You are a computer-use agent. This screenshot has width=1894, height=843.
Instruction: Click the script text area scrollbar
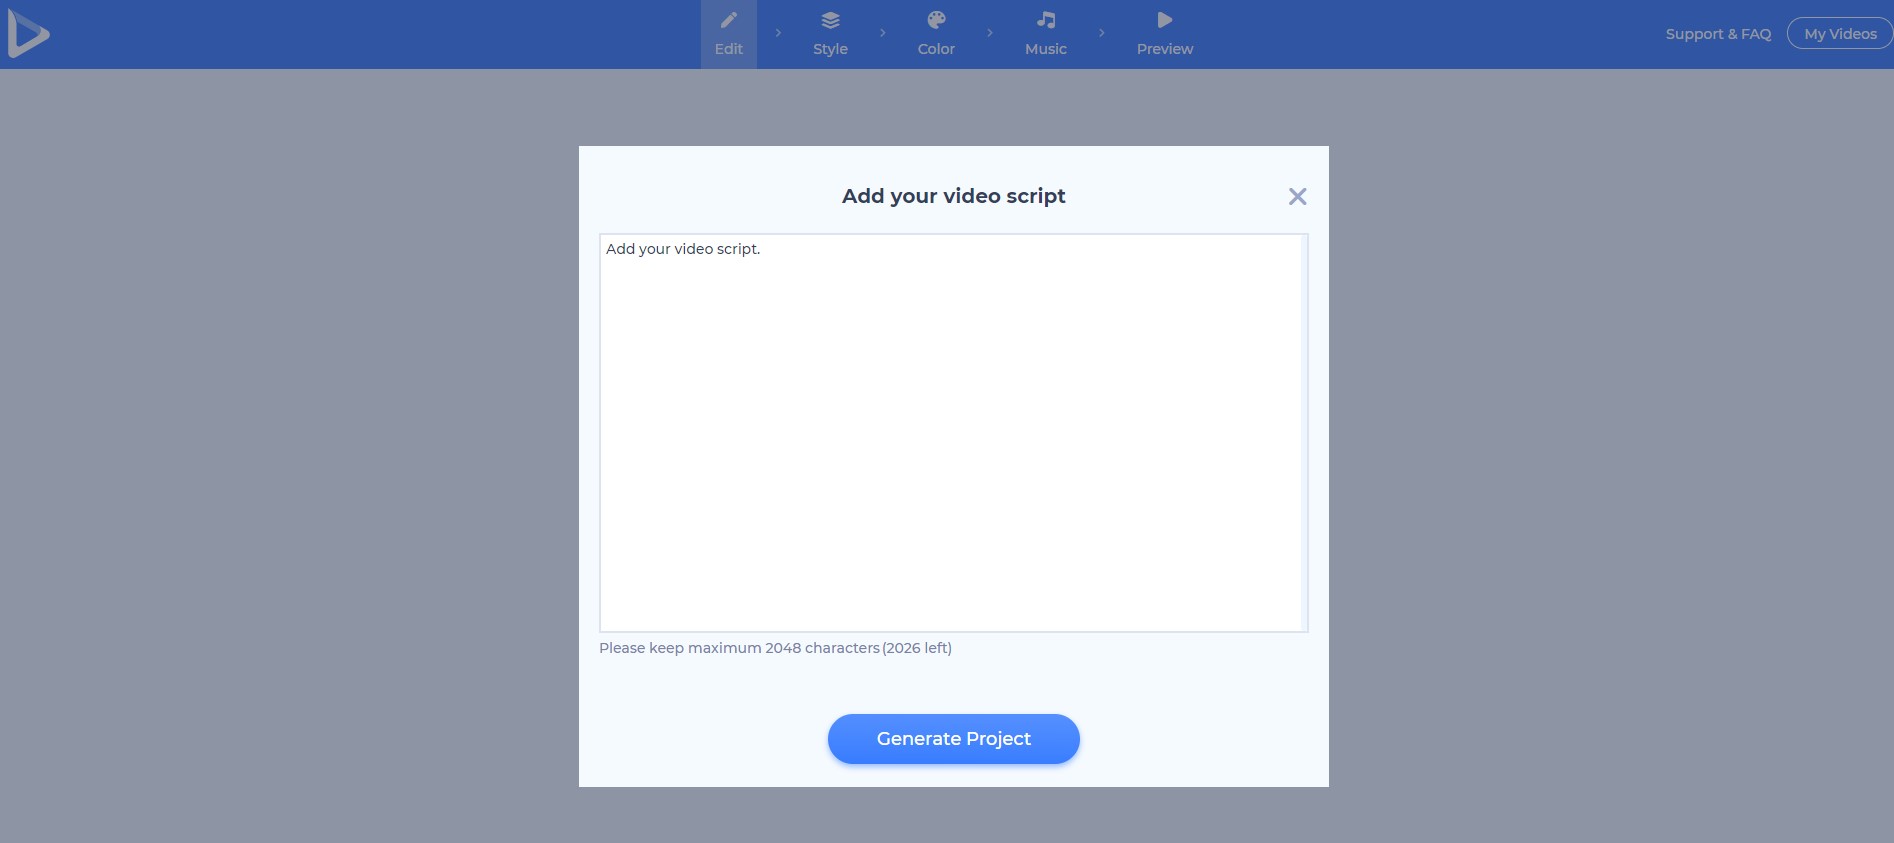1304,432
